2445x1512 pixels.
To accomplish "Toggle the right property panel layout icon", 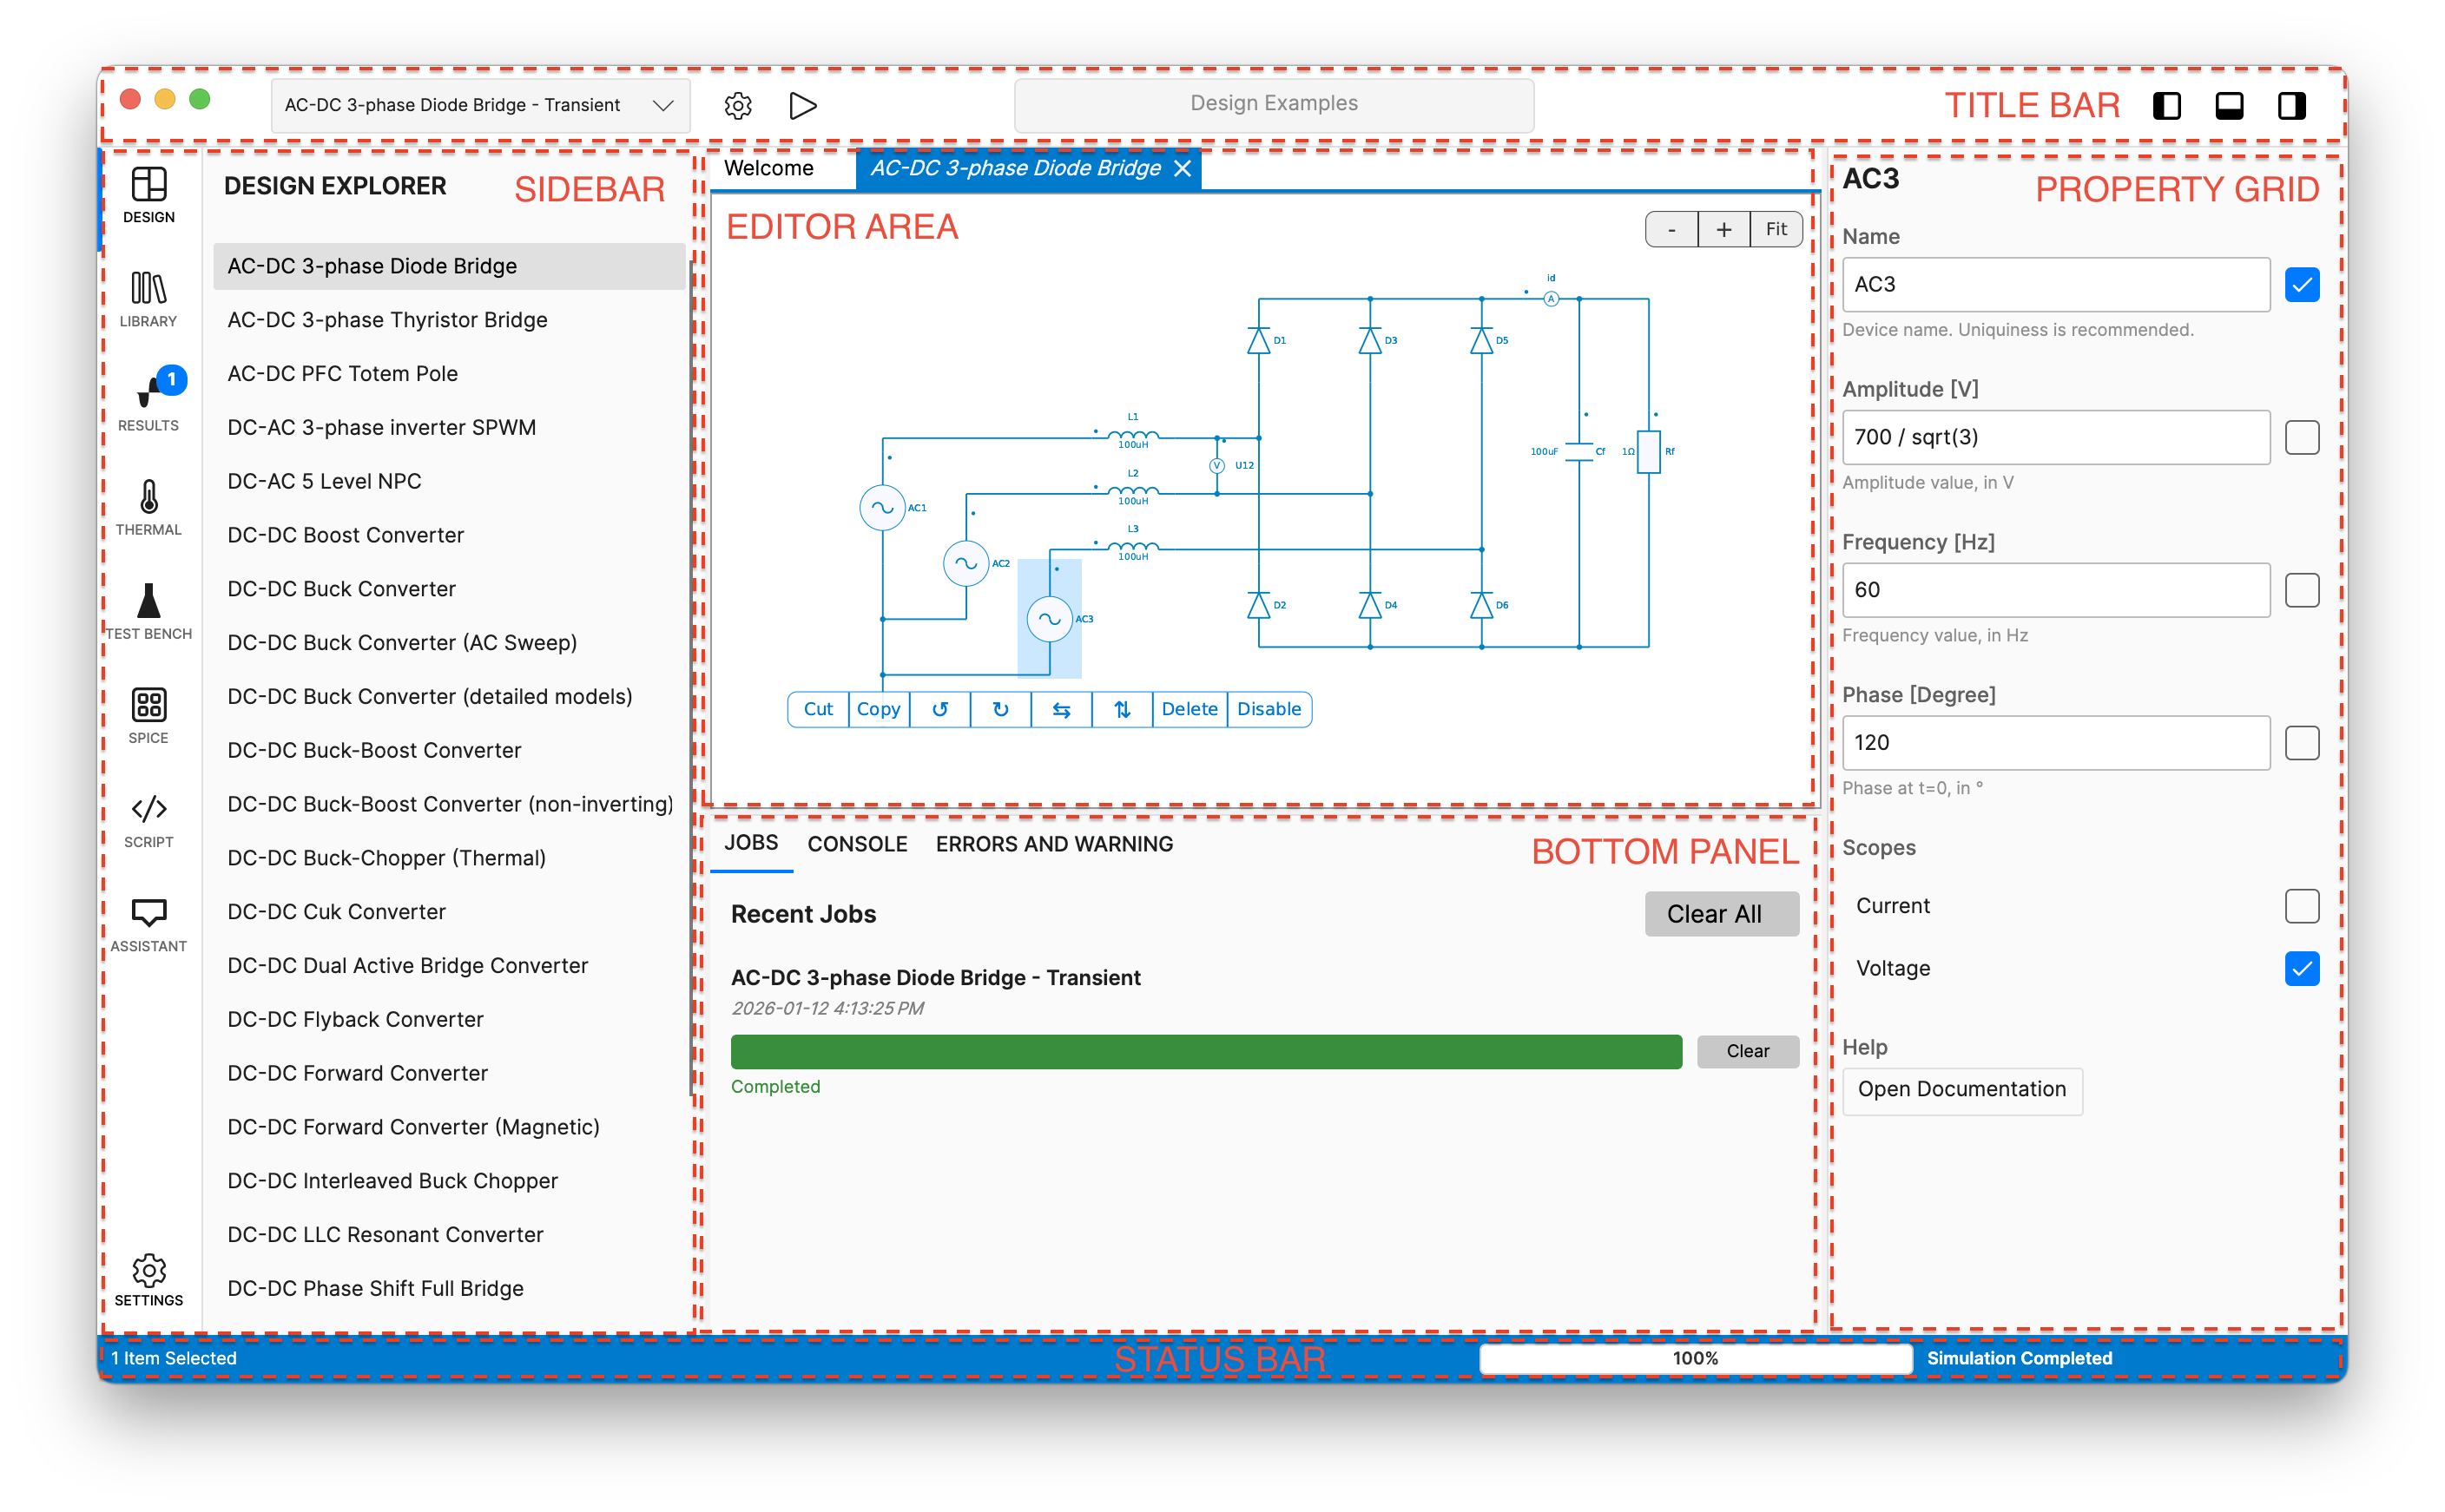I will tap(2291, 105).
